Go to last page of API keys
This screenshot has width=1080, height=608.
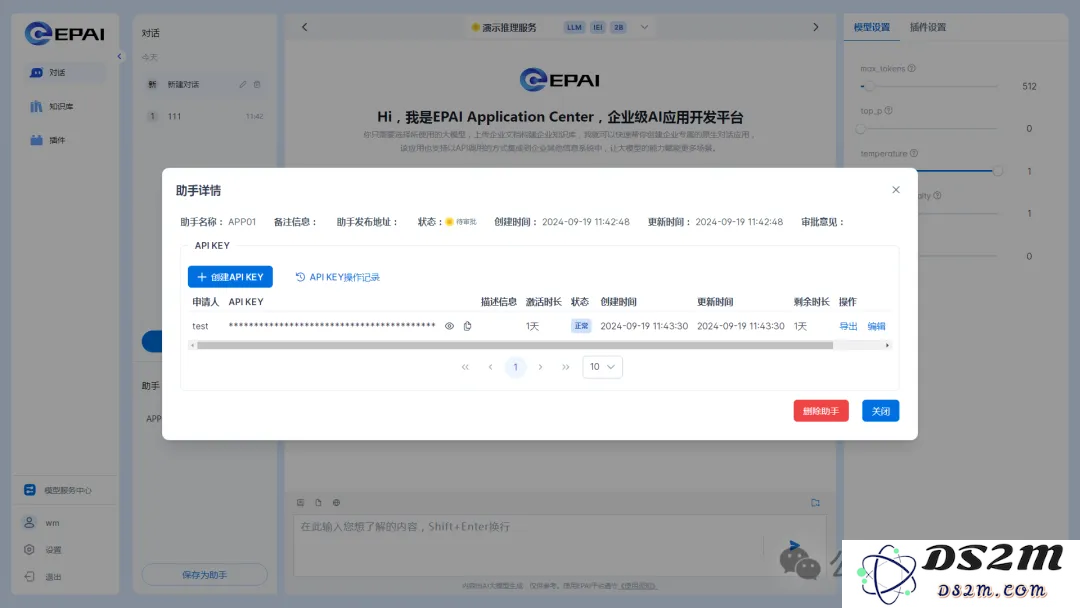(565, 367)
